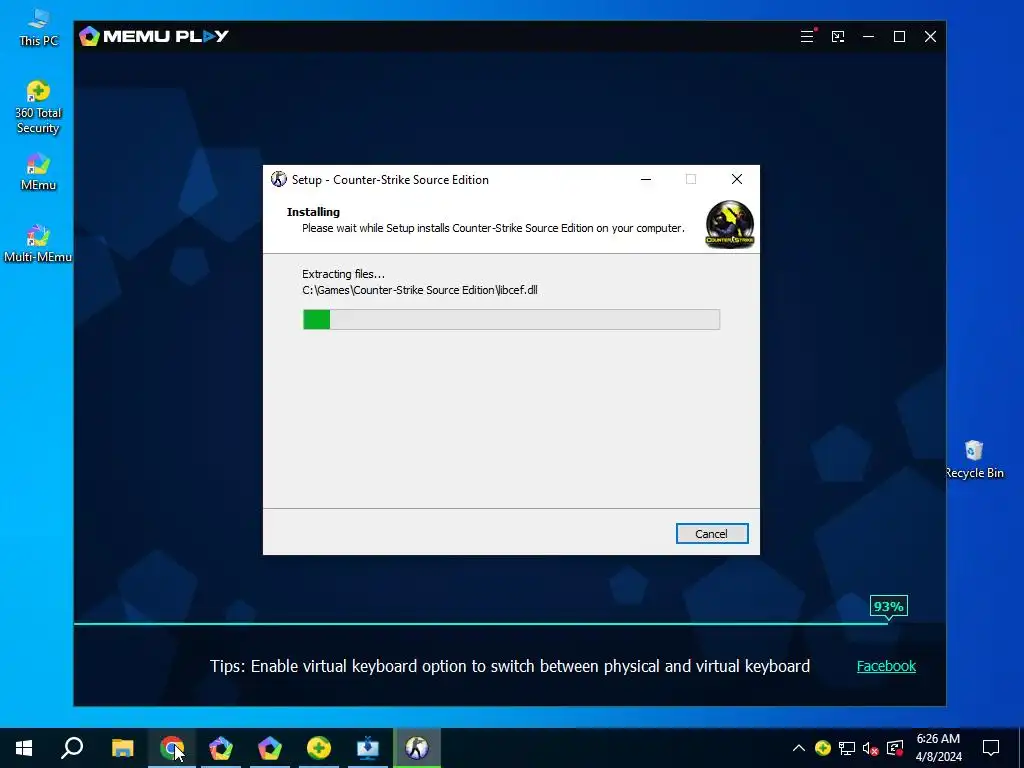Minimize the Counter-Strike Setup dialog
This screenshot has height=768, width=1024.
pyautogui.click(x=646, y=180)
